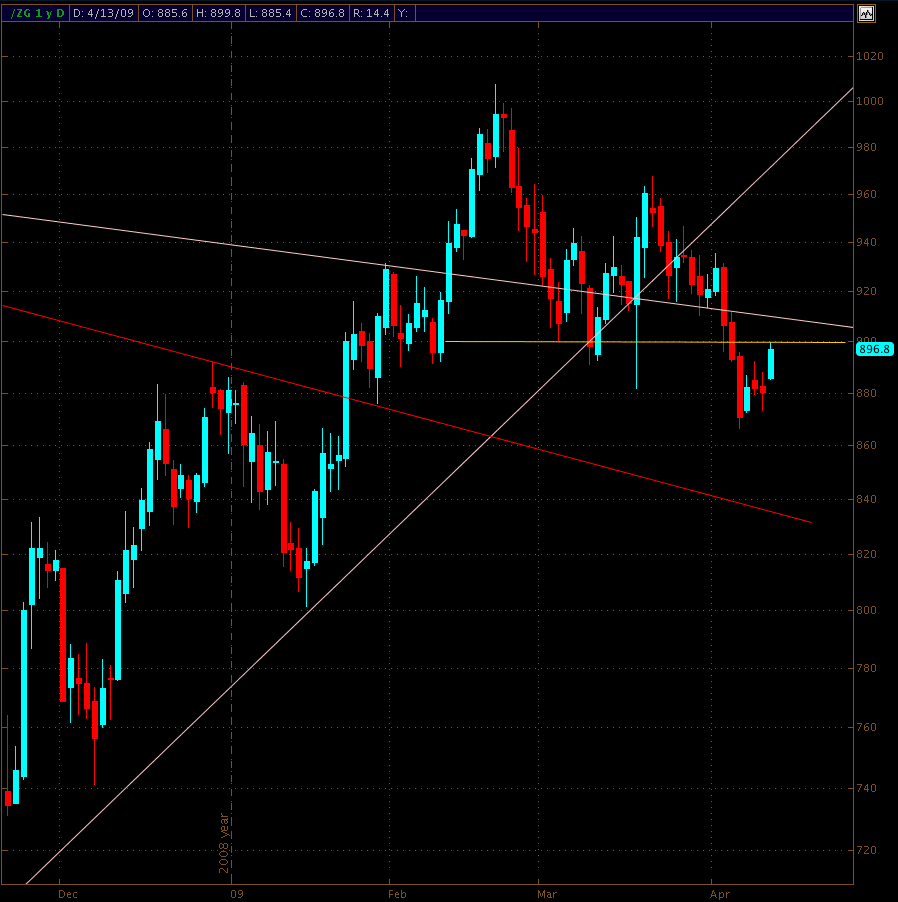Image resolution: width=898 pixels, height=902 pixels.
Task: Click the close price field C: 896.8
Action: (352, 13)
